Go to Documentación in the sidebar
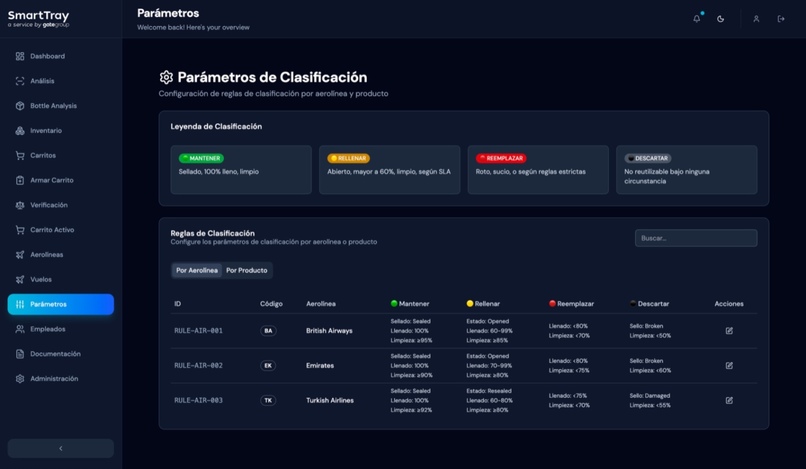806x469 pixels. pos(61,354)
